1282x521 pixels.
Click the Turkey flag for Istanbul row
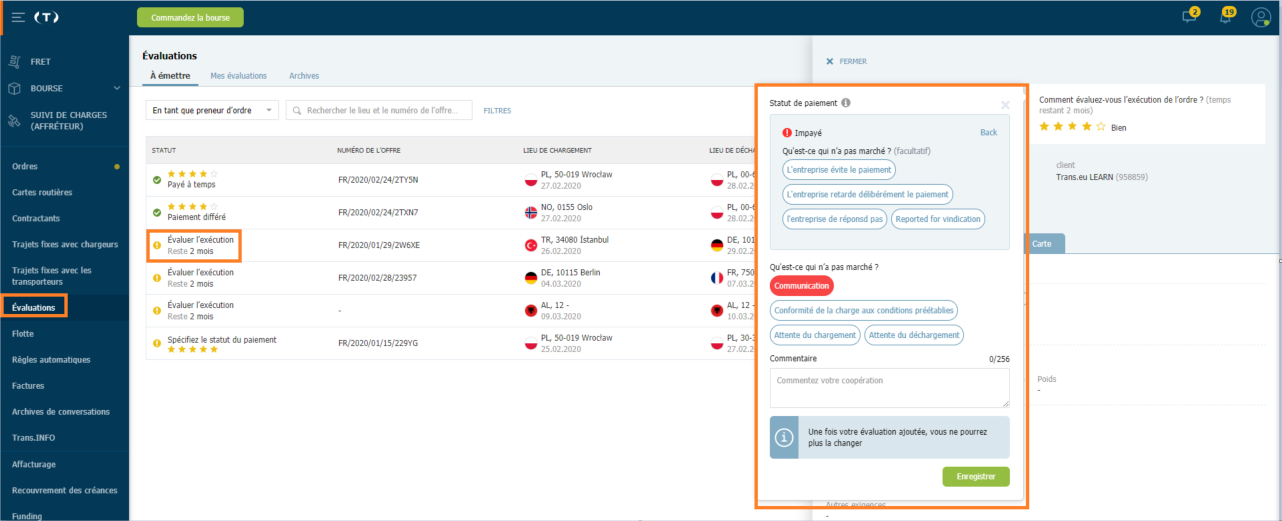click(x=531, y=245)
